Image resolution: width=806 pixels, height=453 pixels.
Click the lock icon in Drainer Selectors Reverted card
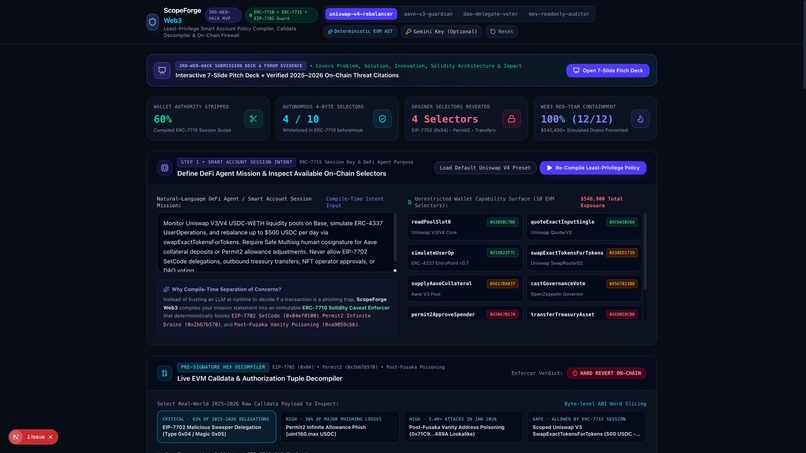pyautogui.click(x=511, y=119)
